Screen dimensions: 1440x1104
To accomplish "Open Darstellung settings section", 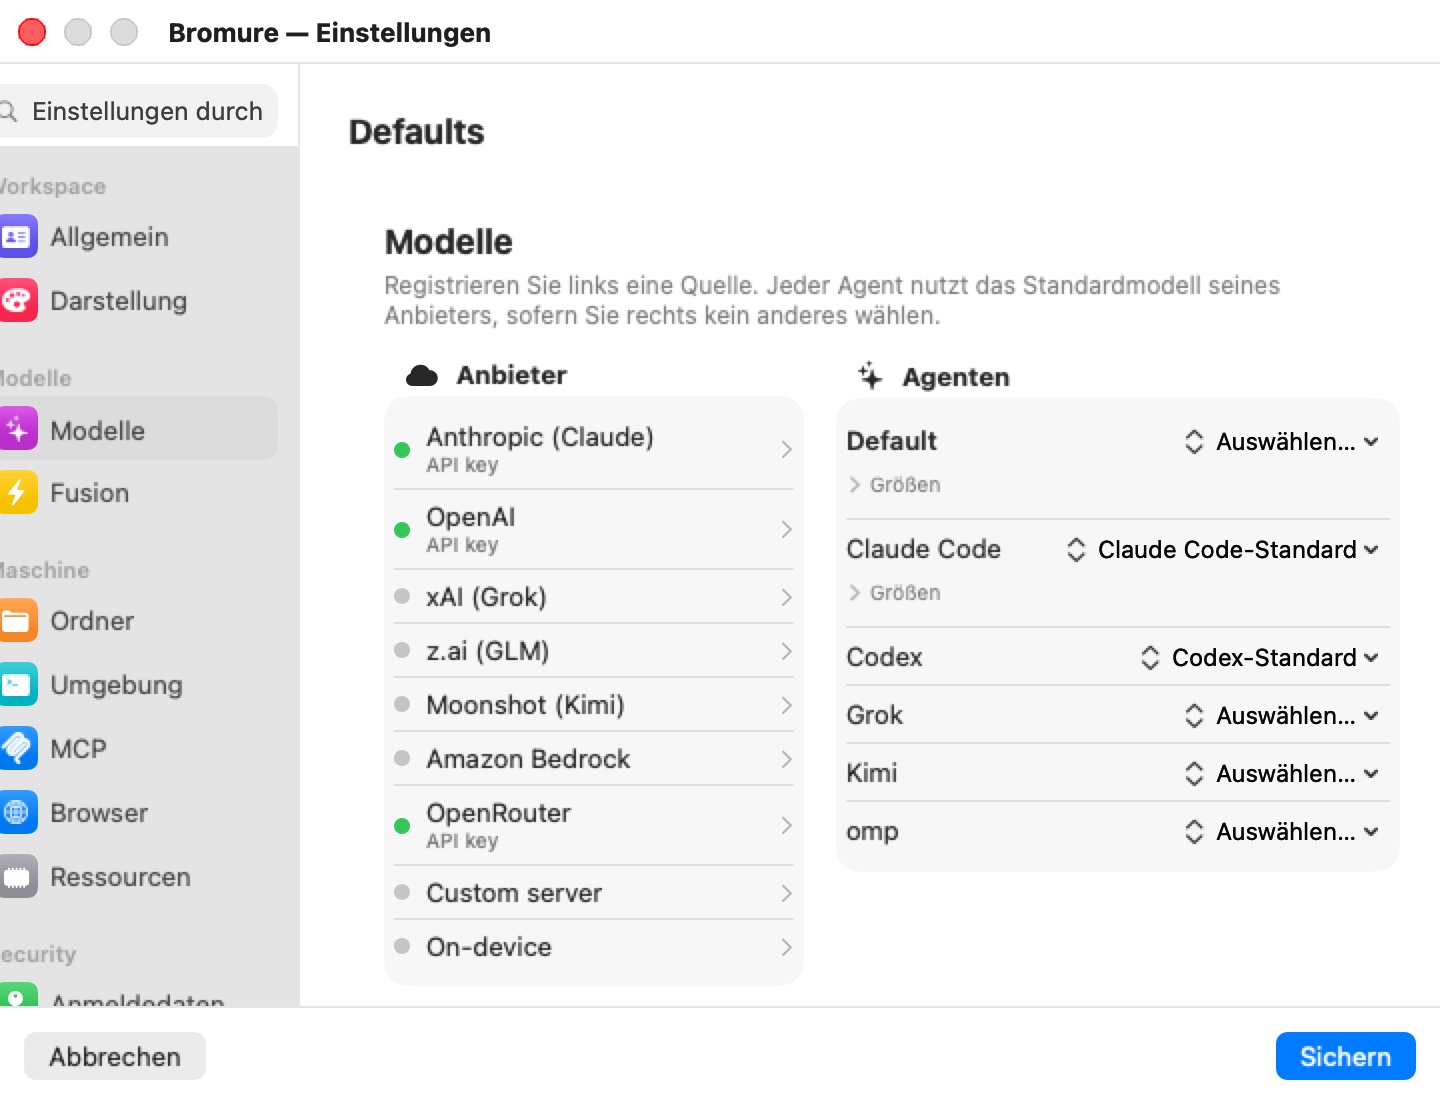I will tap(138, 301).
